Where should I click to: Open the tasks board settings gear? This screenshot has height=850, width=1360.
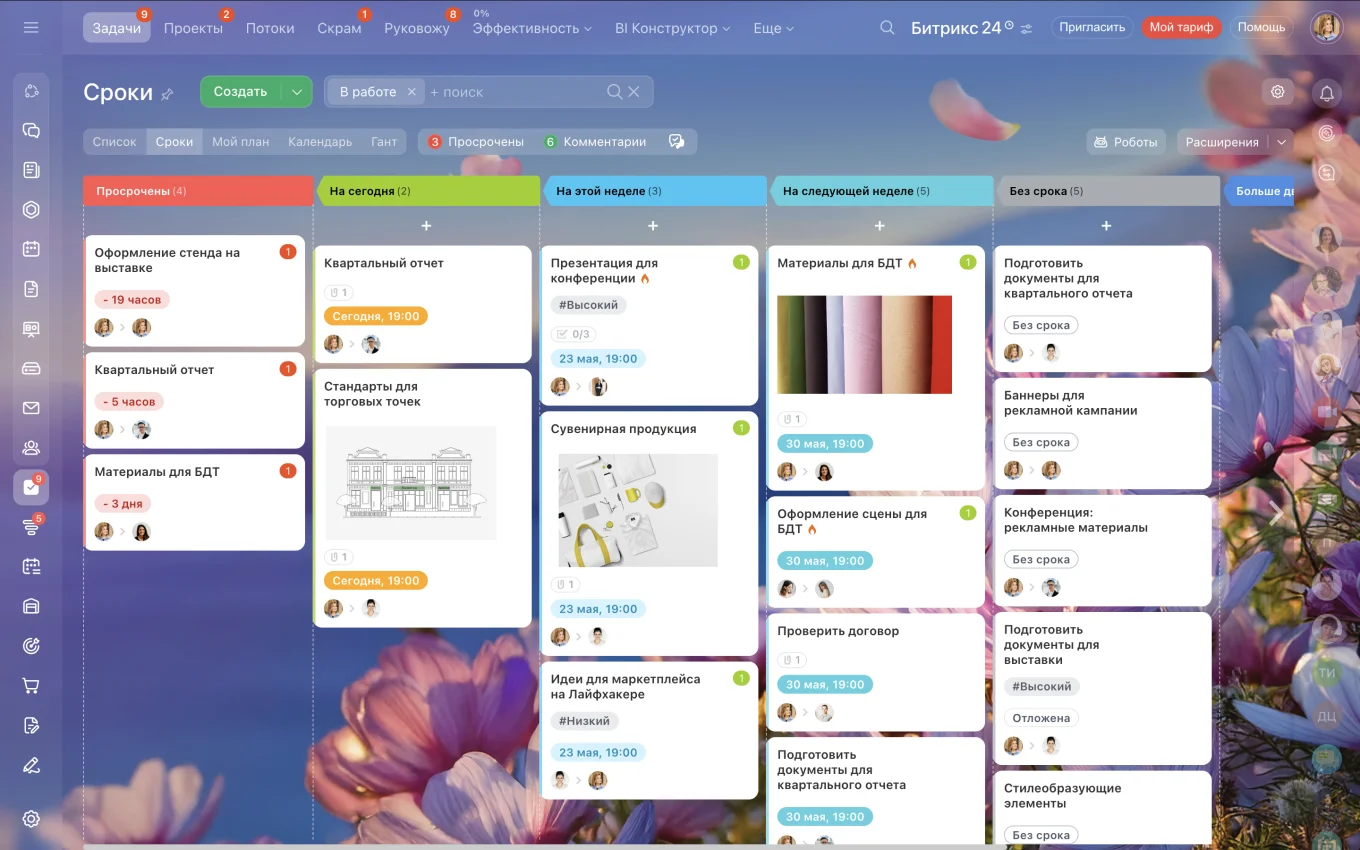point(1277,92)
